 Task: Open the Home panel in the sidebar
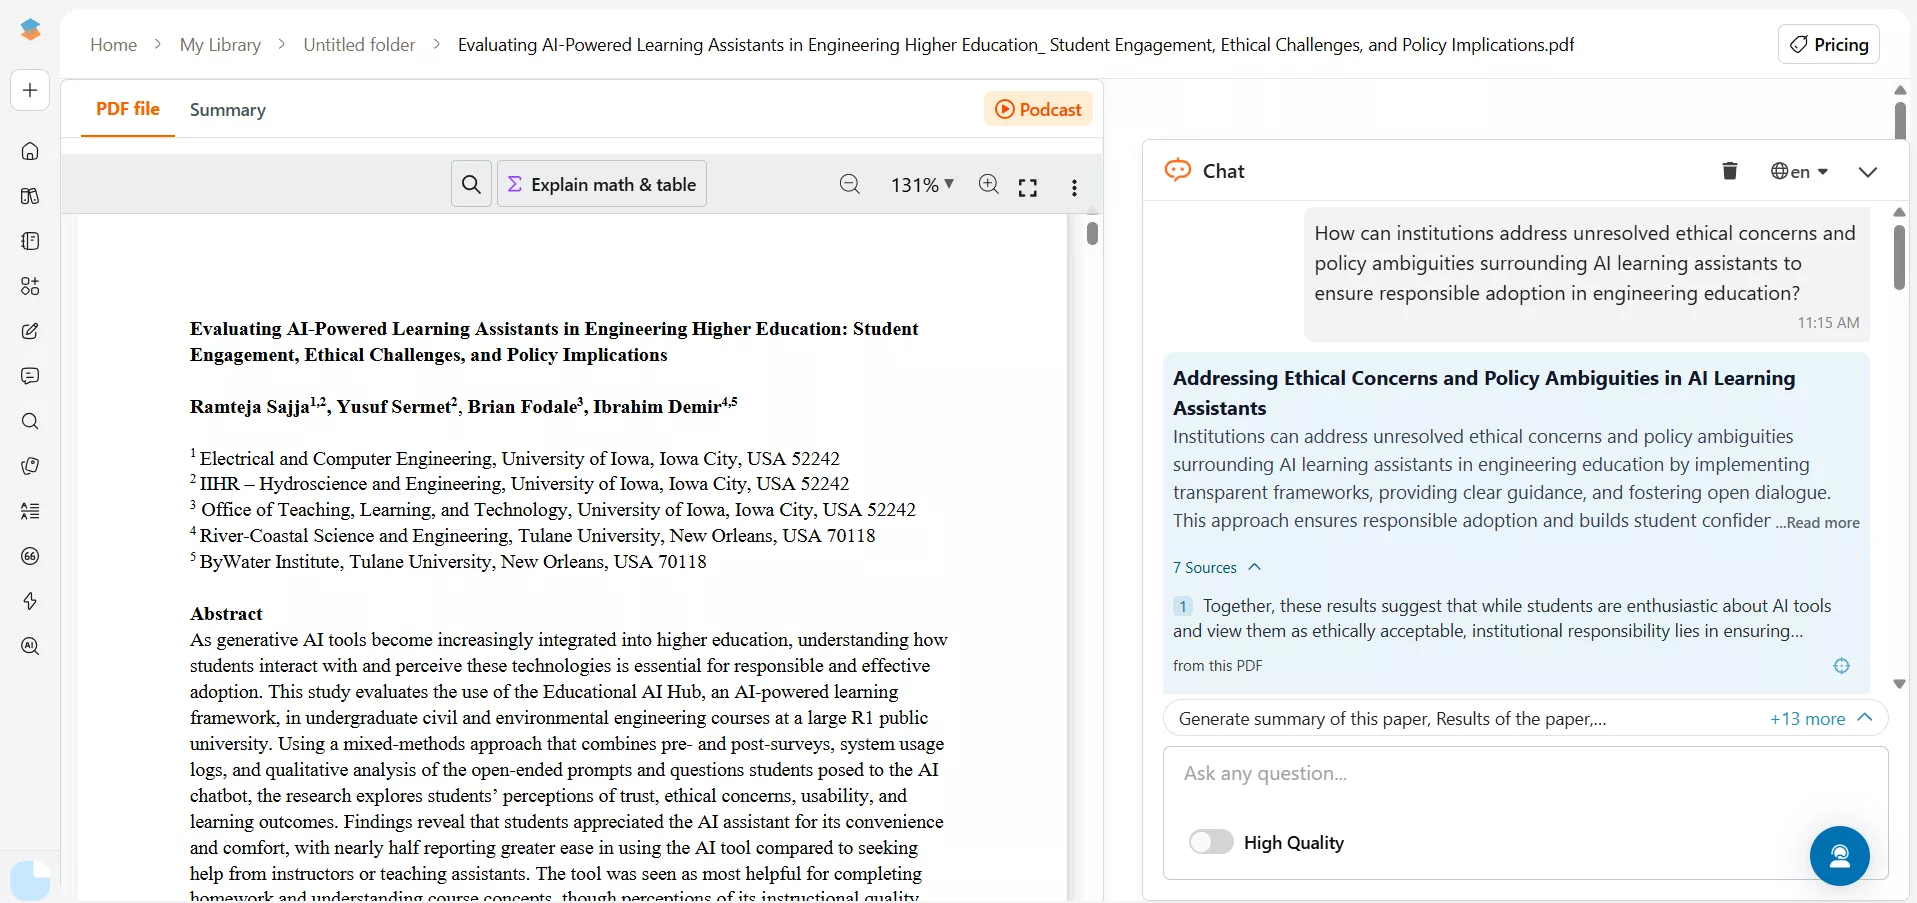tap(30, 151)
